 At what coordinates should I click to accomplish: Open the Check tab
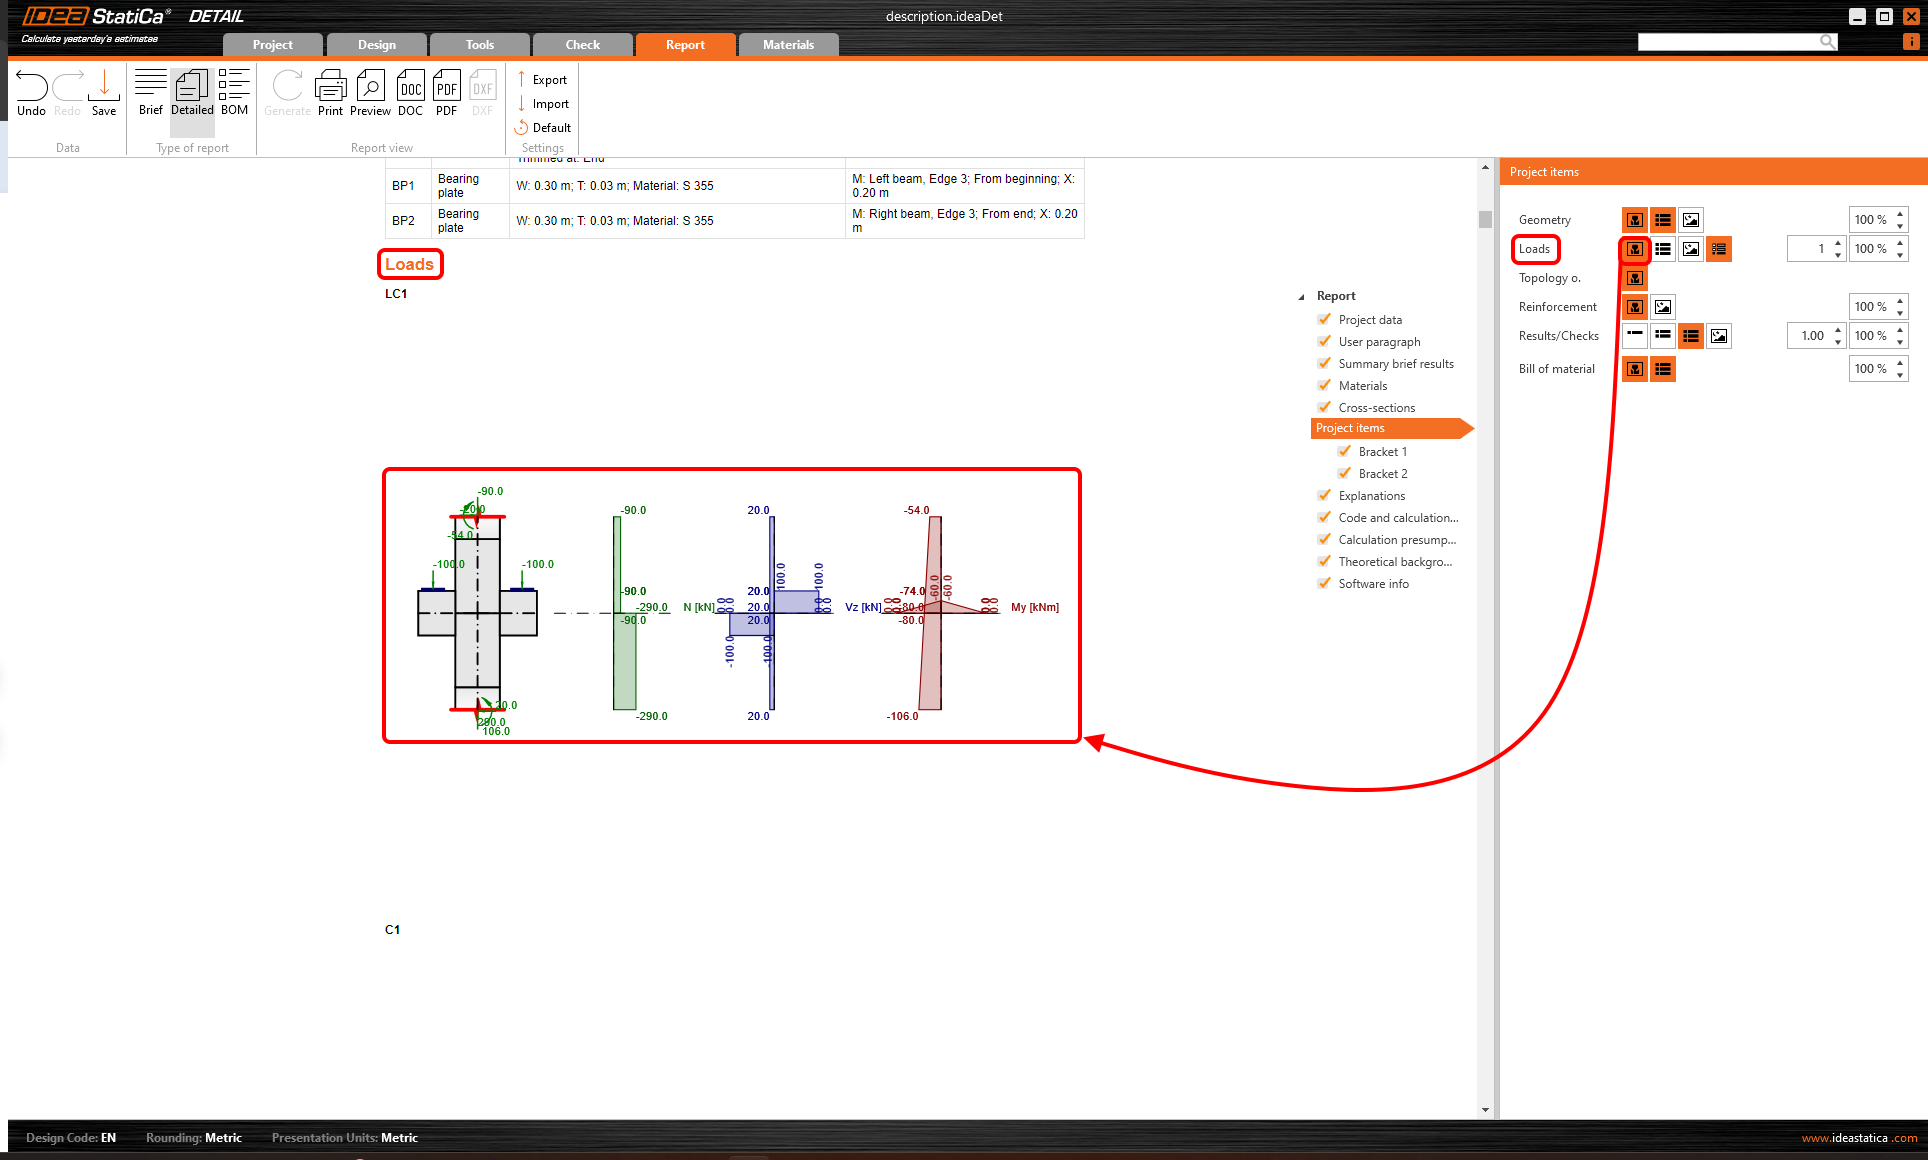[582, 45]
